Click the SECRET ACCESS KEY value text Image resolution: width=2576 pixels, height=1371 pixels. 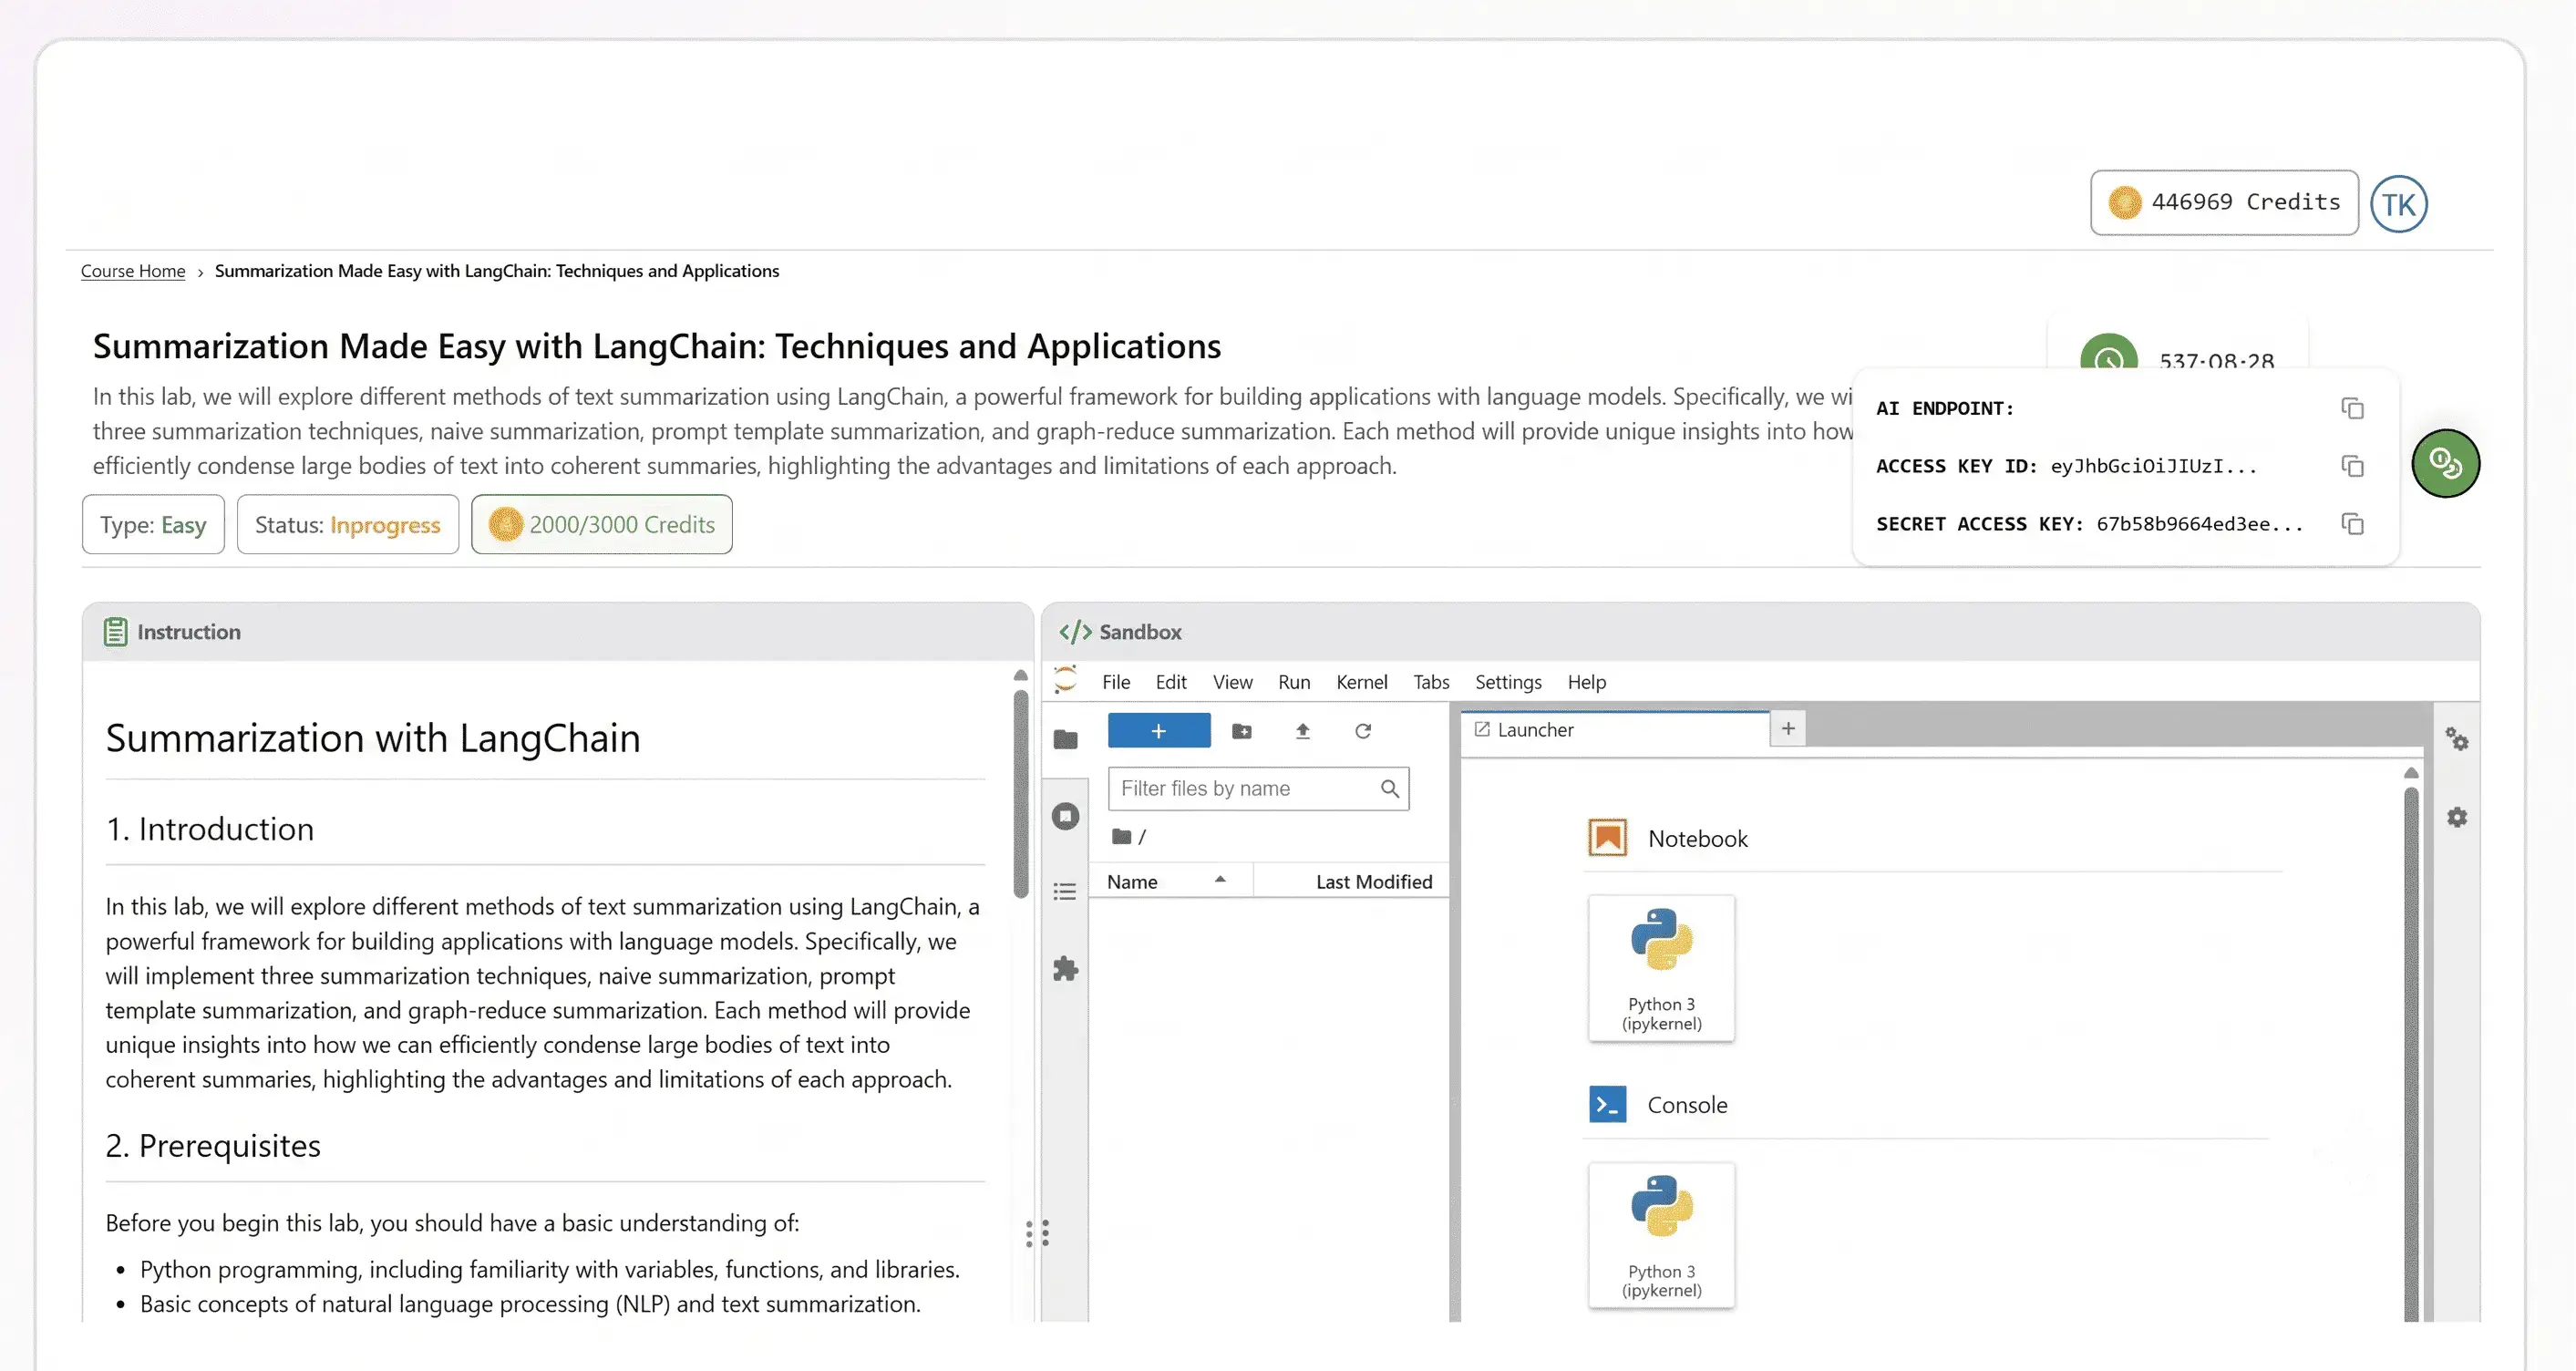(x=2200, y=524)
